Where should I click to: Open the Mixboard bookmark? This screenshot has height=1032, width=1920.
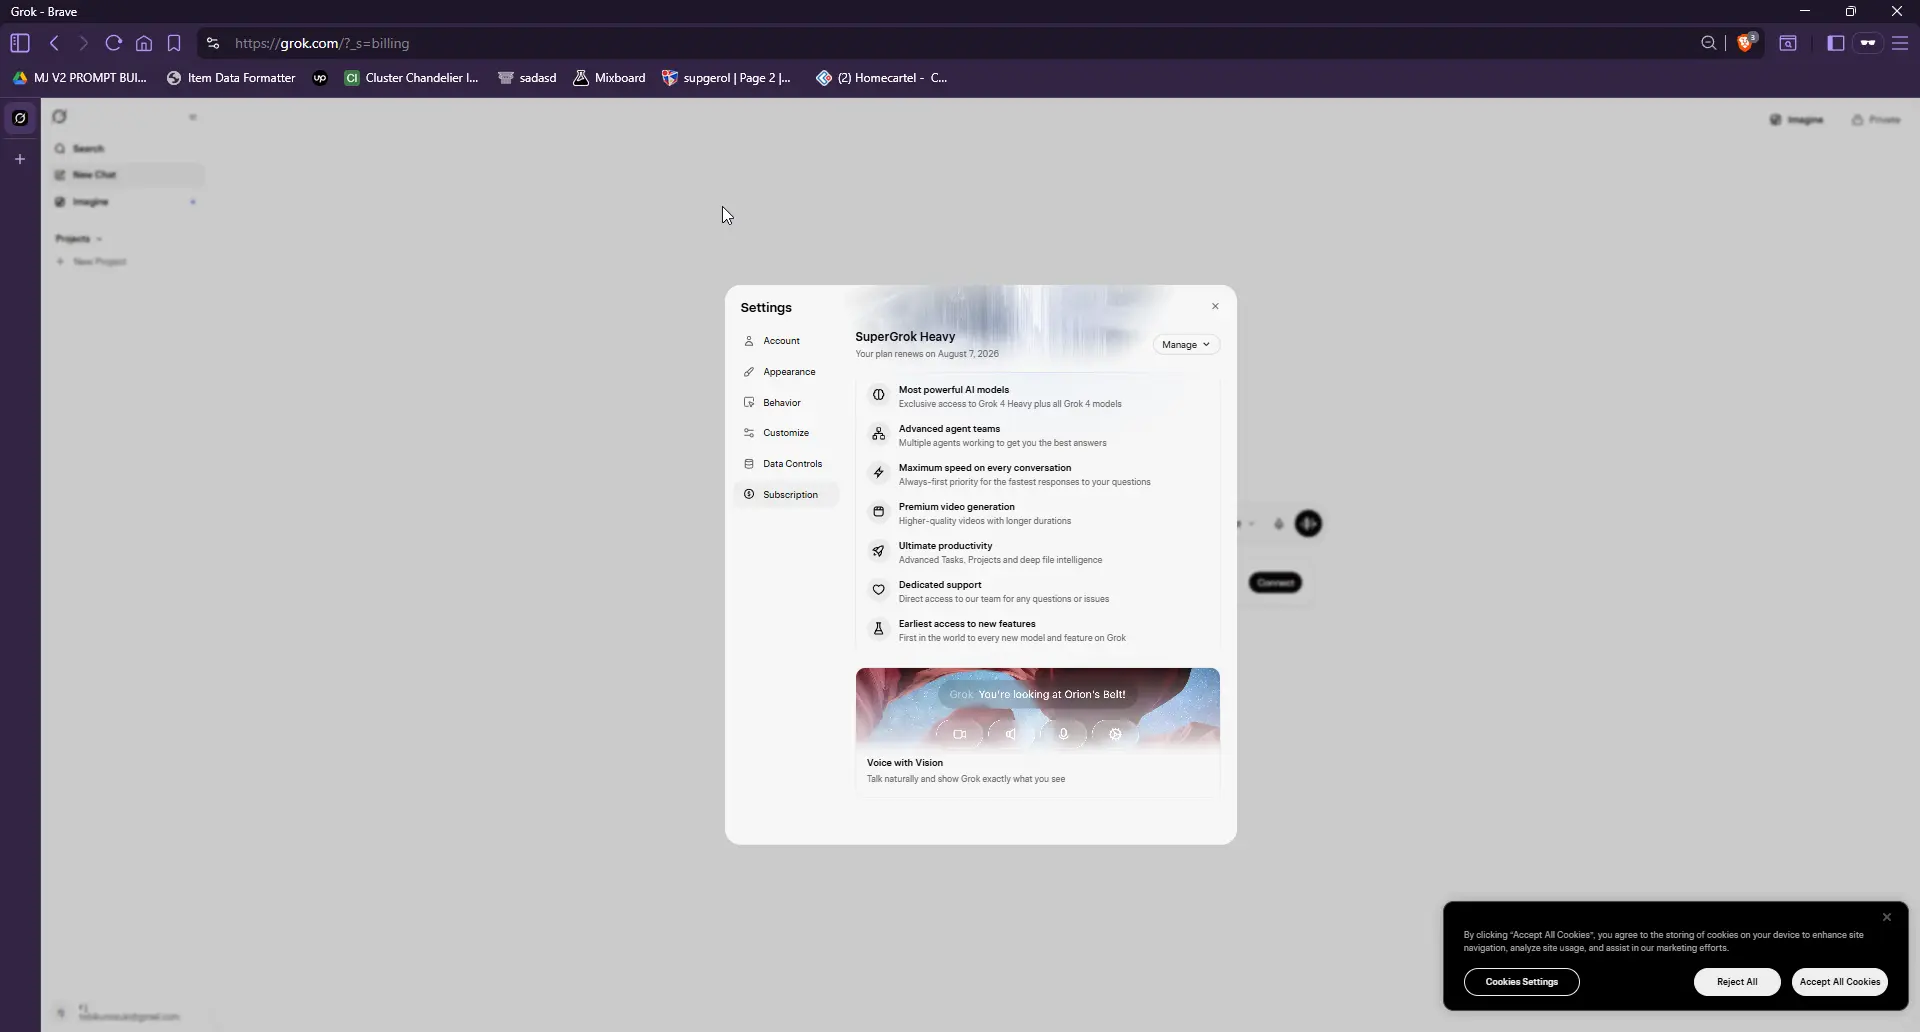pyautogui.click(x=609, y=78)
